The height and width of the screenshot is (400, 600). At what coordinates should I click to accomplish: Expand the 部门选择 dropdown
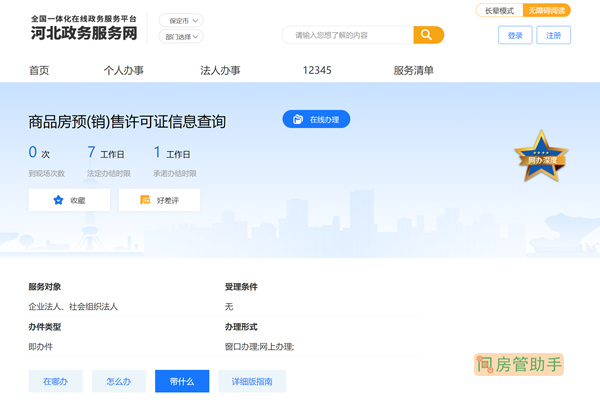pyautogui.click(x=181, y=37)
